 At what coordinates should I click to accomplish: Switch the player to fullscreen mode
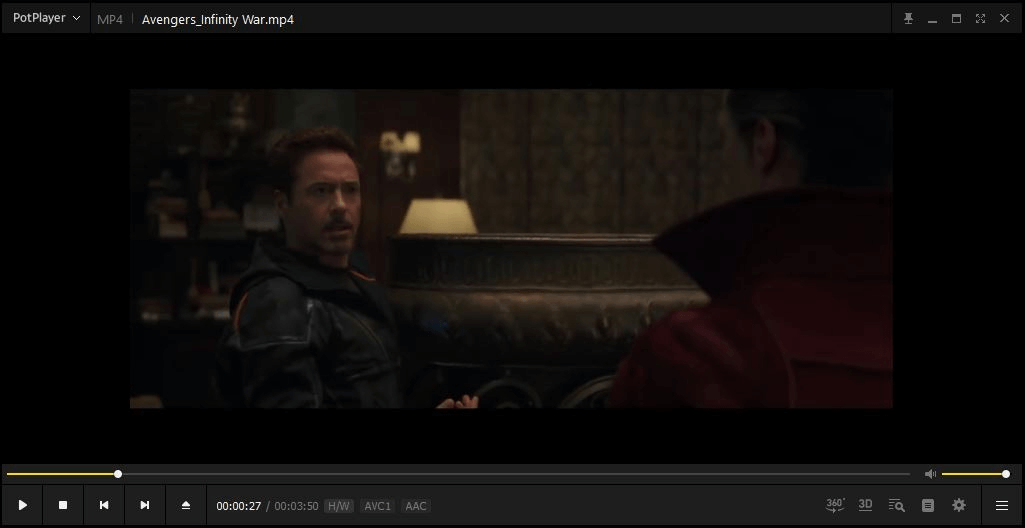click(980, 19)
